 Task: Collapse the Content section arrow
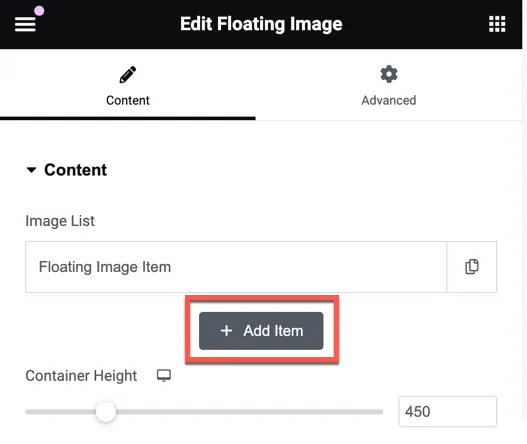pyautogui.click(x=31, y=170)
